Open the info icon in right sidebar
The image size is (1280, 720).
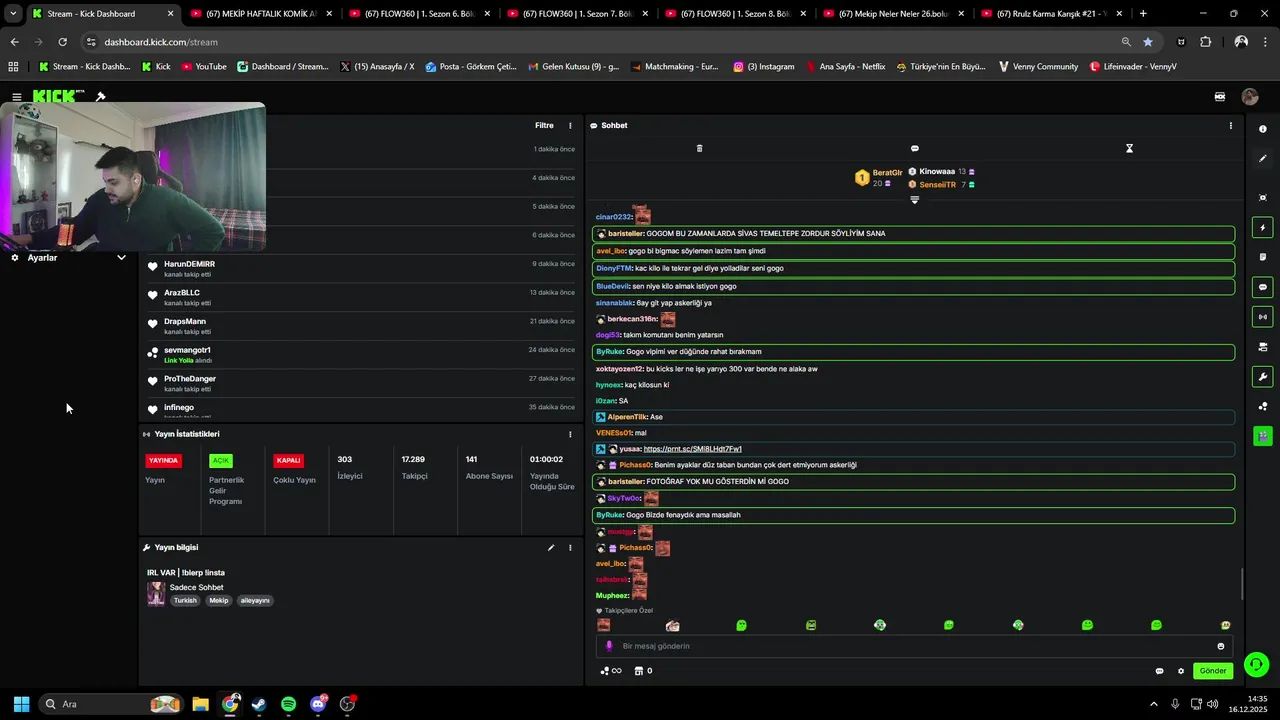pyautogui.click(x=1263, y=129)
